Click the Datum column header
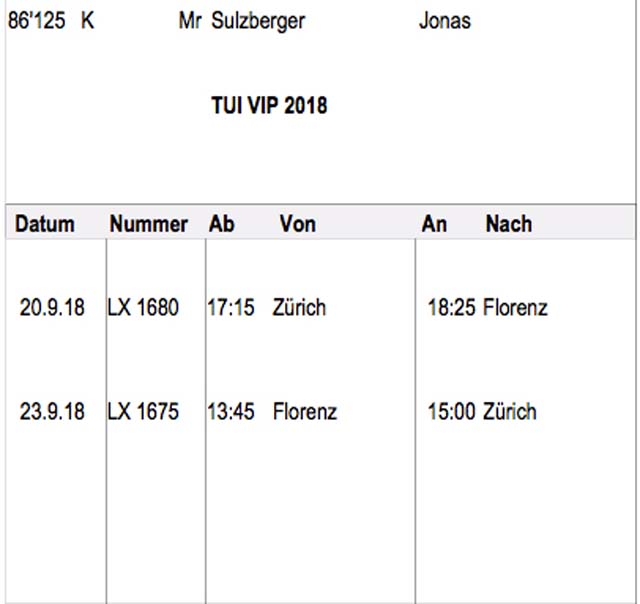This screenshot has height=604, width=640. [45, 224]
